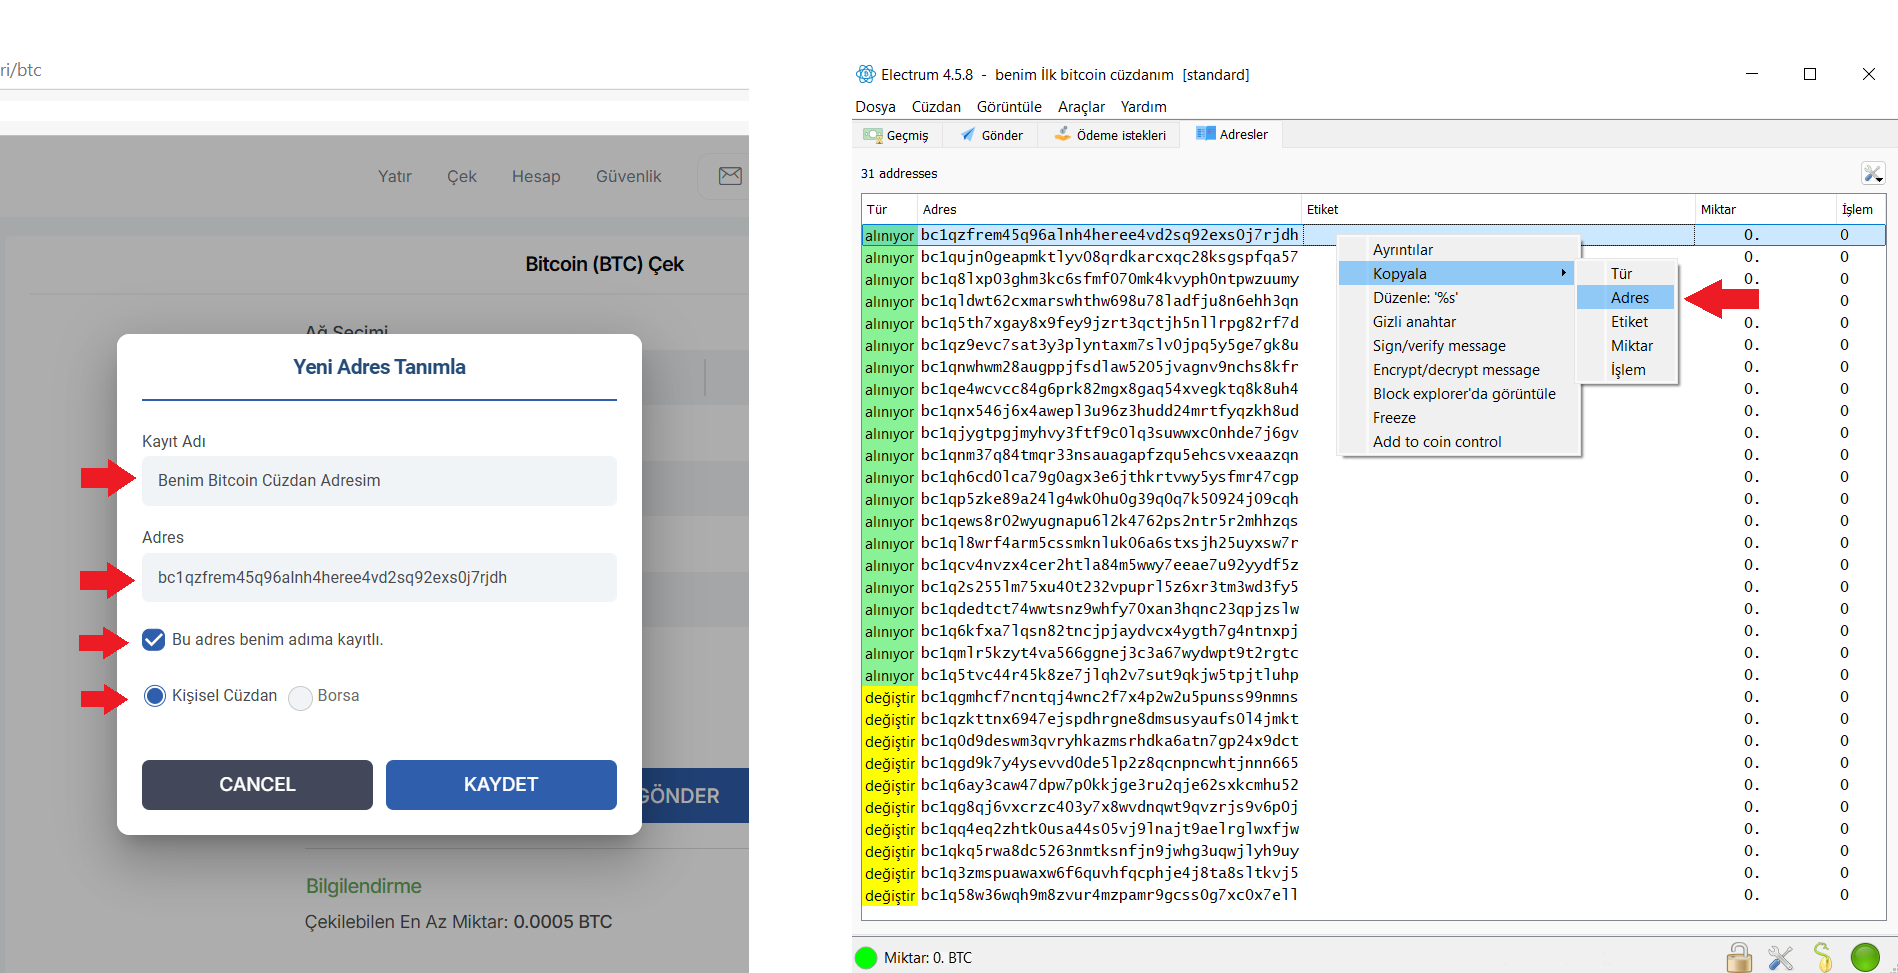Open the toolbar options icon above address list

click(1872, 174)
